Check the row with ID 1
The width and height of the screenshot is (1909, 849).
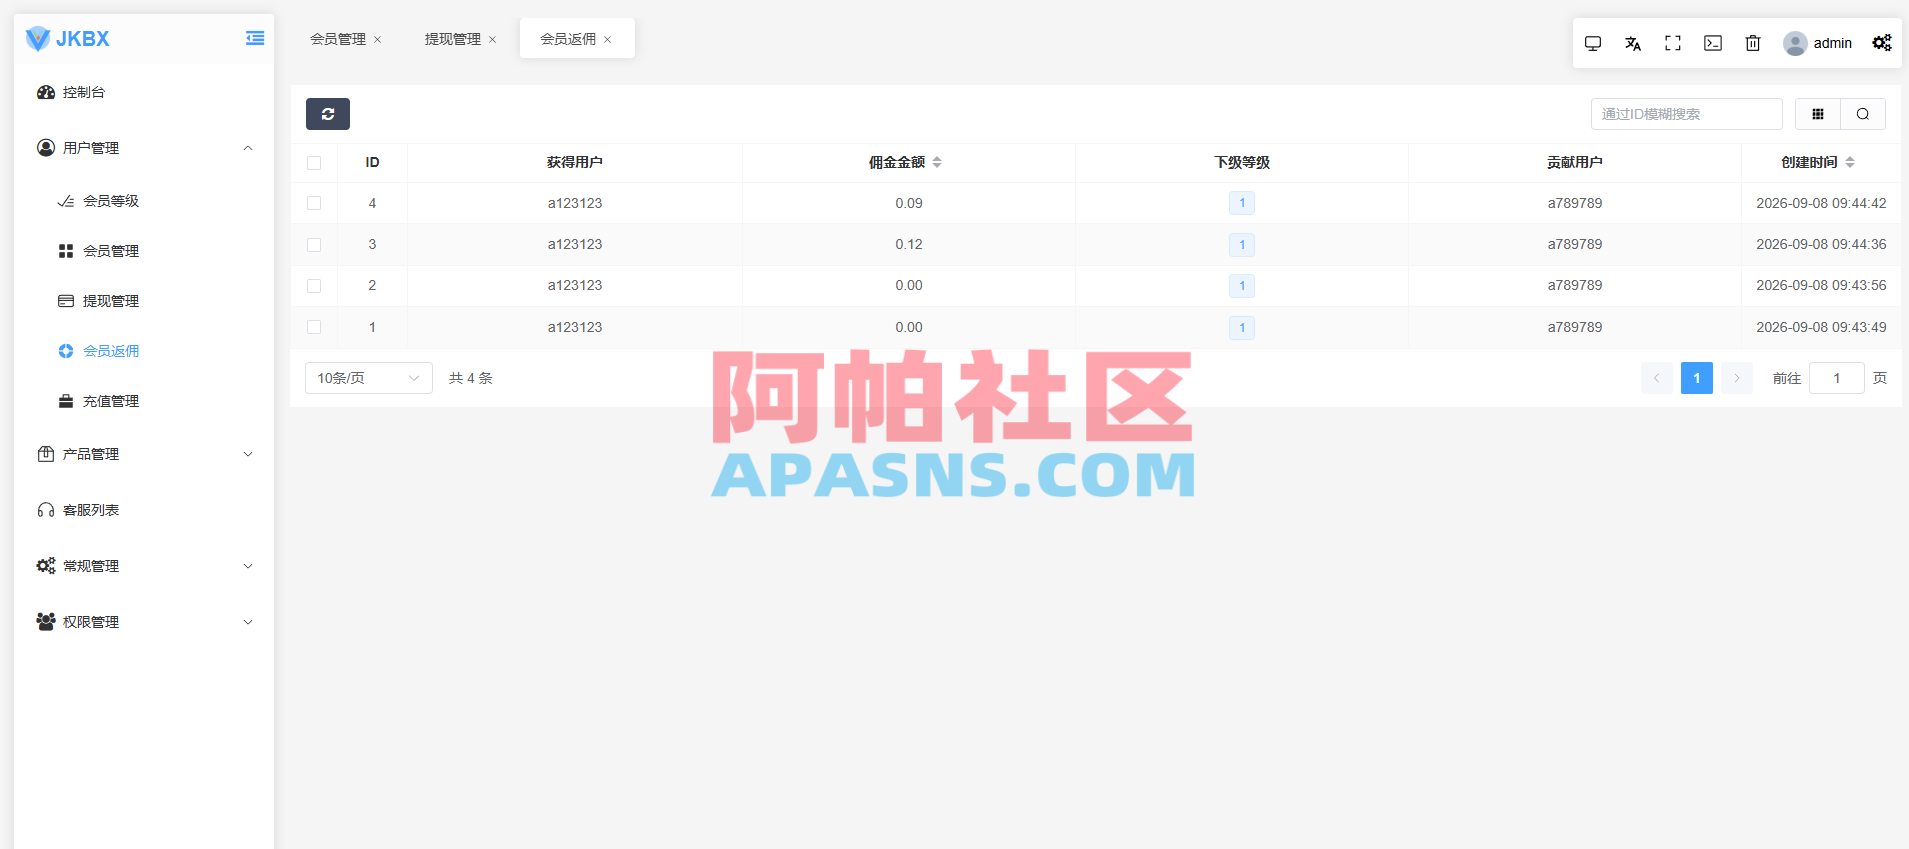(314, 327)
